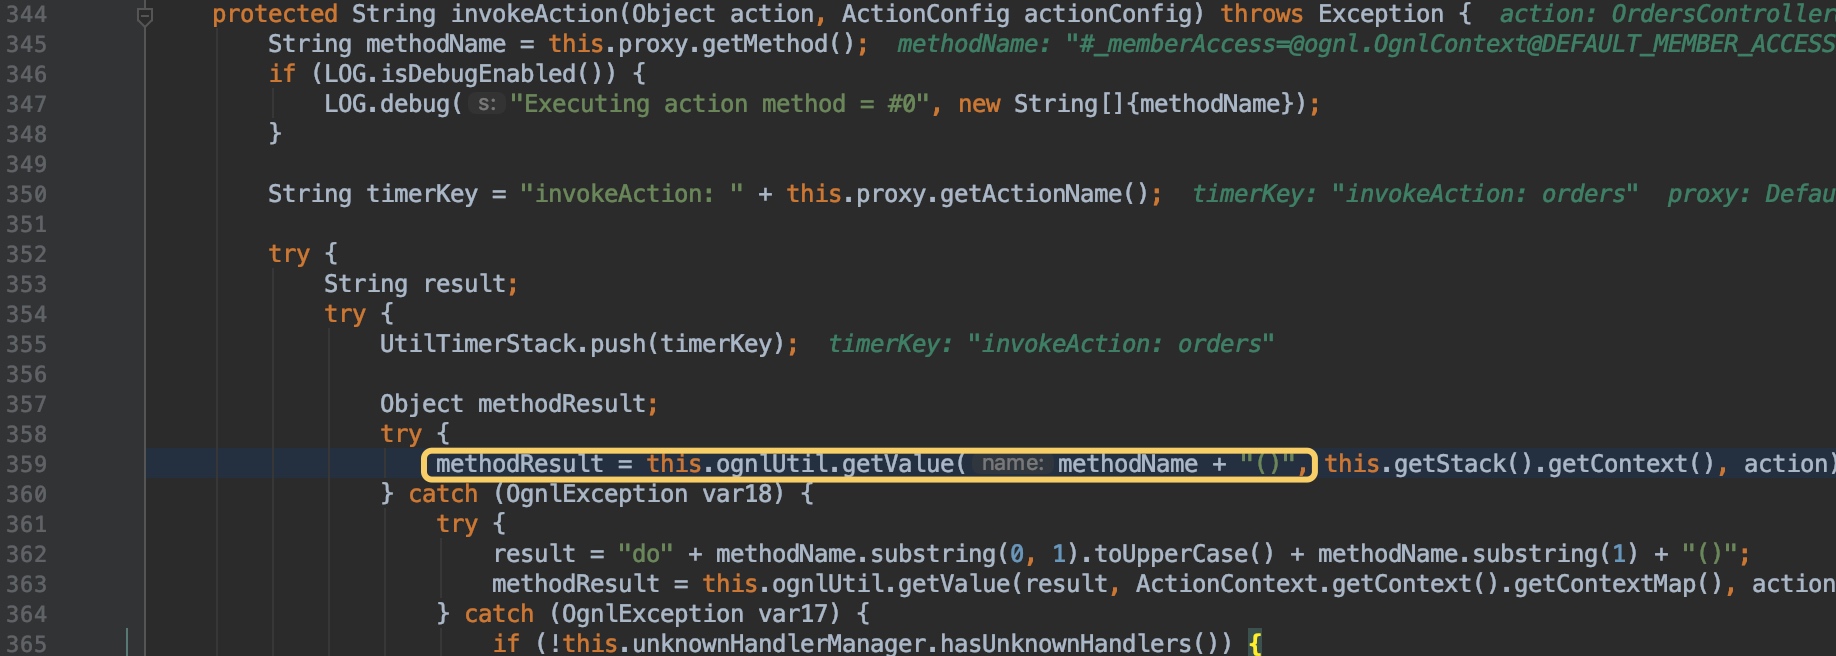Image resolution: width=1836 pixels, height=656 pixels.
Task: Click the "name:" parameter hint on line 359
Action: click(1012, 464)
